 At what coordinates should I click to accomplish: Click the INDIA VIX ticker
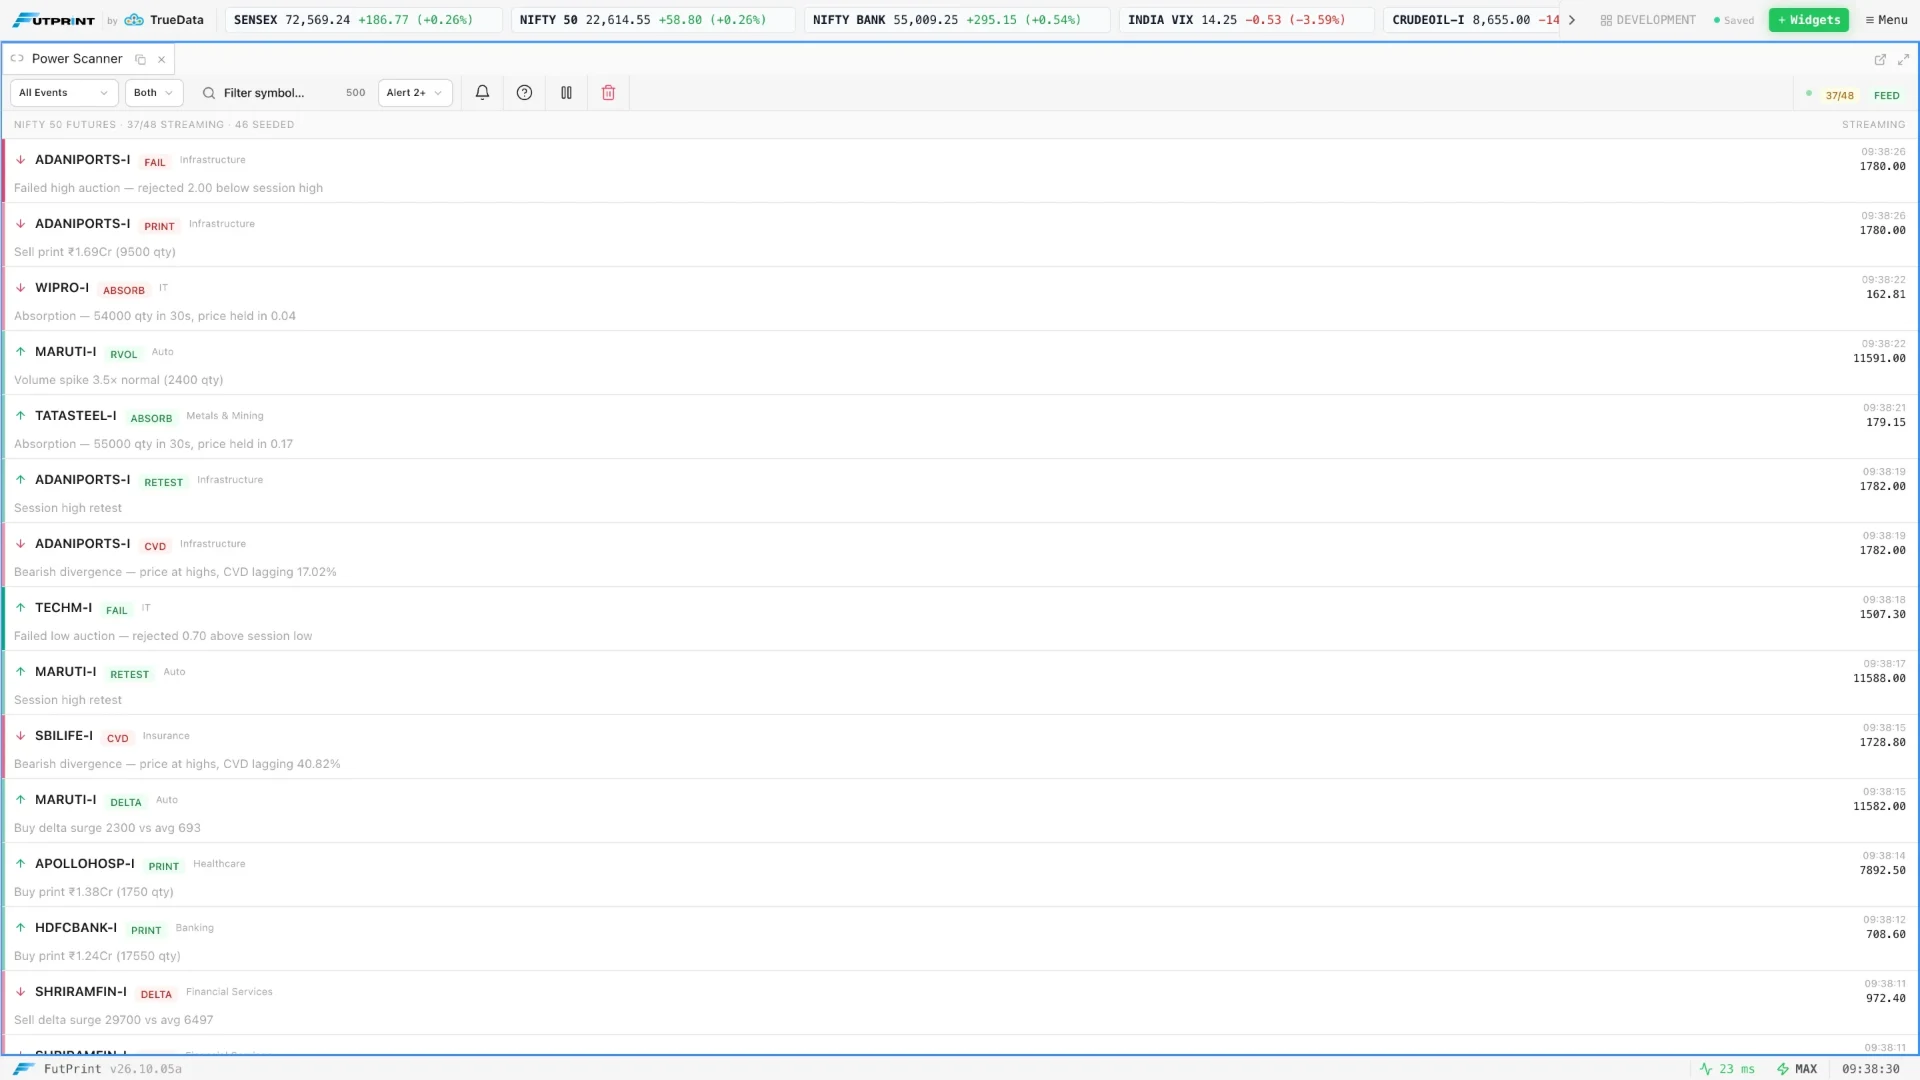1246,20
